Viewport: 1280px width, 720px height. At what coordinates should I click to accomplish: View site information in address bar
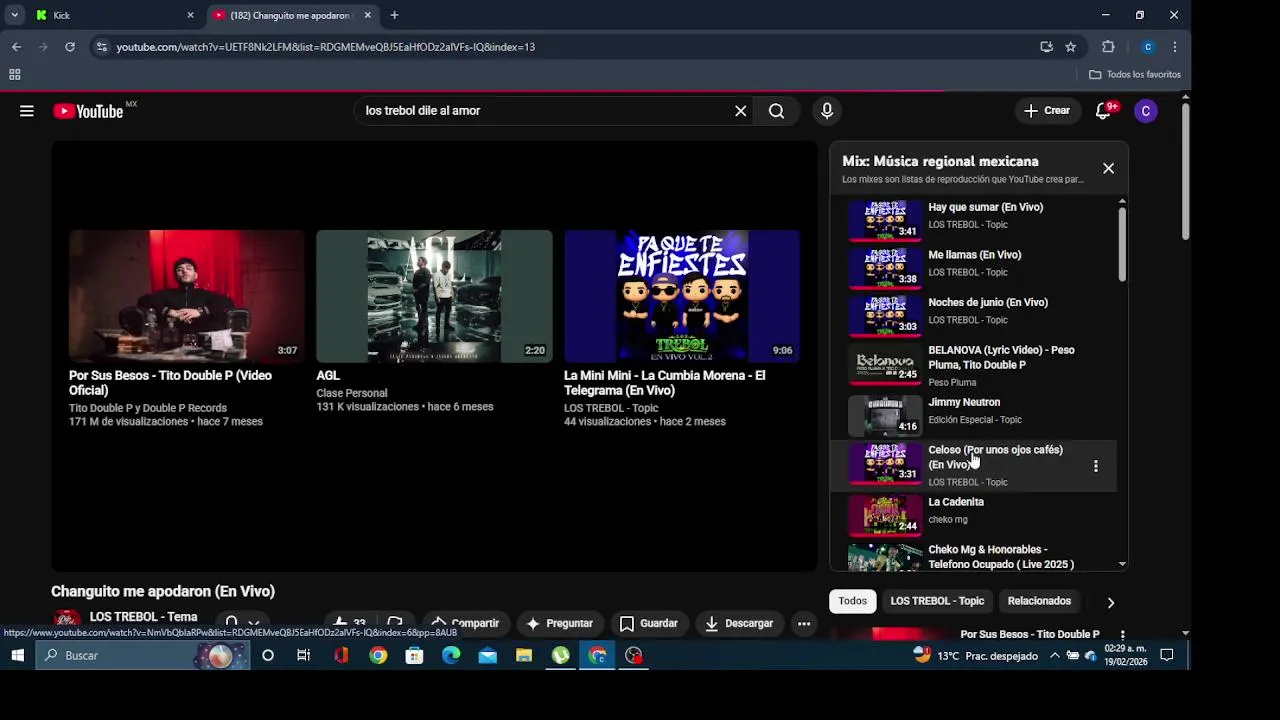(x=101, y=47)
